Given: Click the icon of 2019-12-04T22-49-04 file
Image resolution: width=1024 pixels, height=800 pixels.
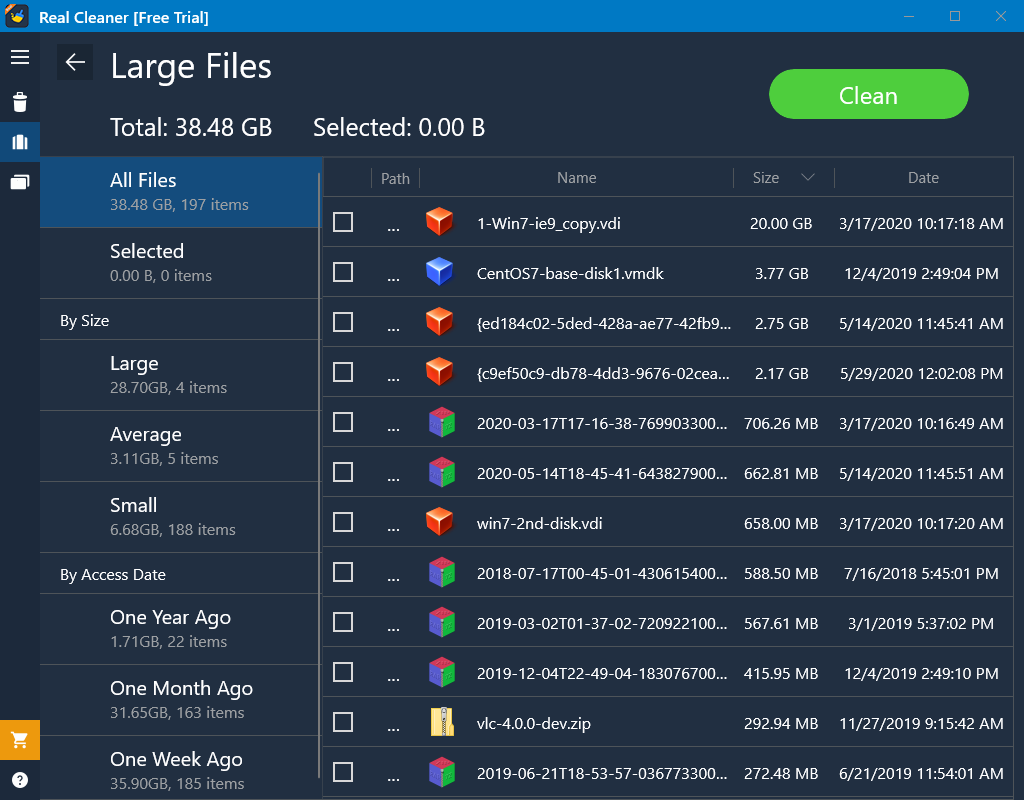Looking at the screenshot, I should tap(441, 672).
